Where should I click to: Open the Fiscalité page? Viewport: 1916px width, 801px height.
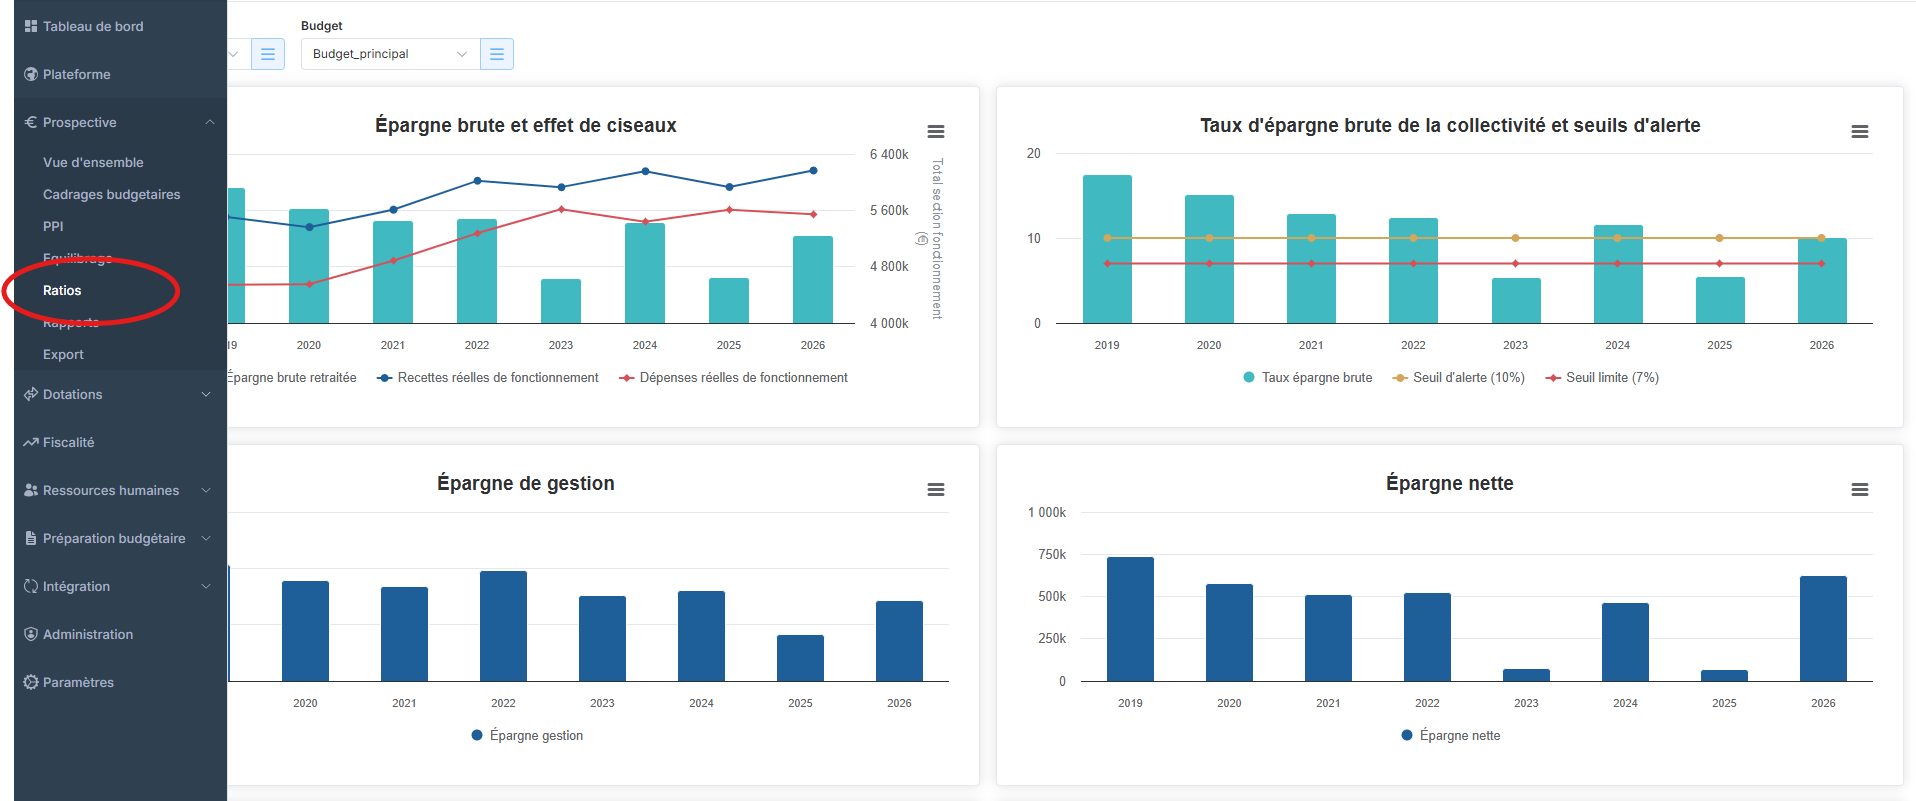tap(68, 442)
